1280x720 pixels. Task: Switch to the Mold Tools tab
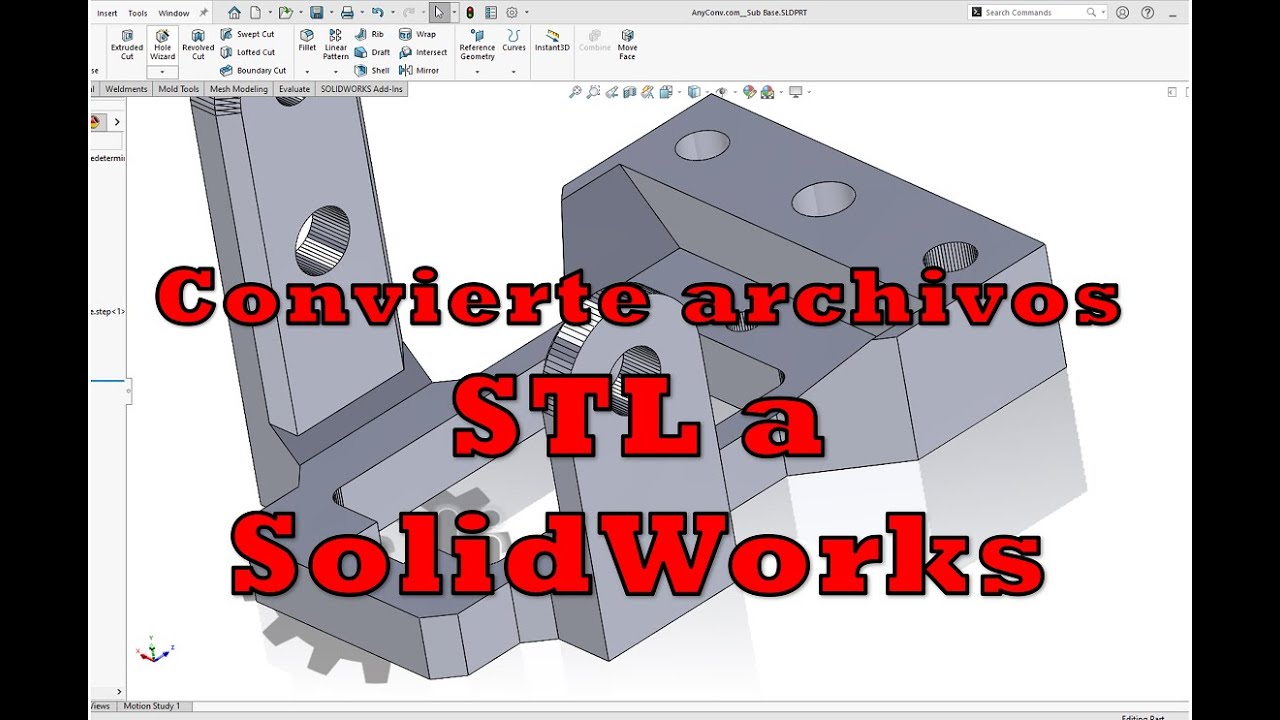coord(178,89)
